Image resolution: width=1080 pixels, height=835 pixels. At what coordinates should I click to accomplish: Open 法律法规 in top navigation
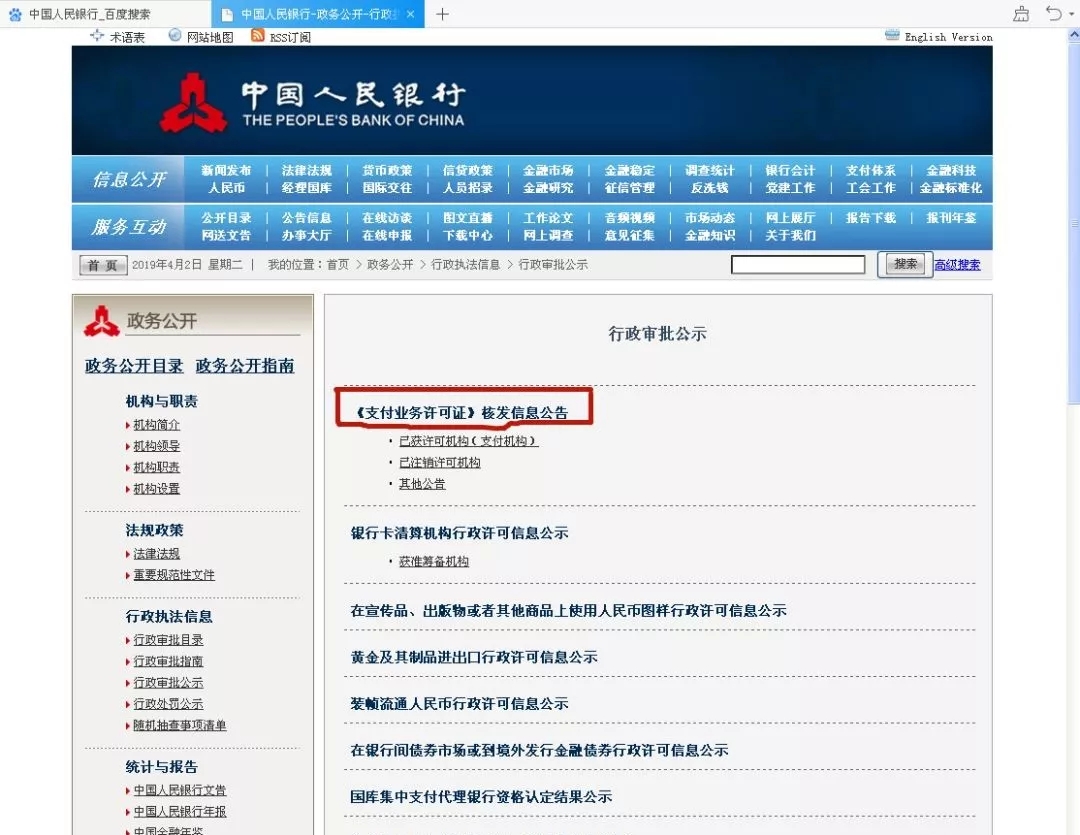click(x=307, y=170)
